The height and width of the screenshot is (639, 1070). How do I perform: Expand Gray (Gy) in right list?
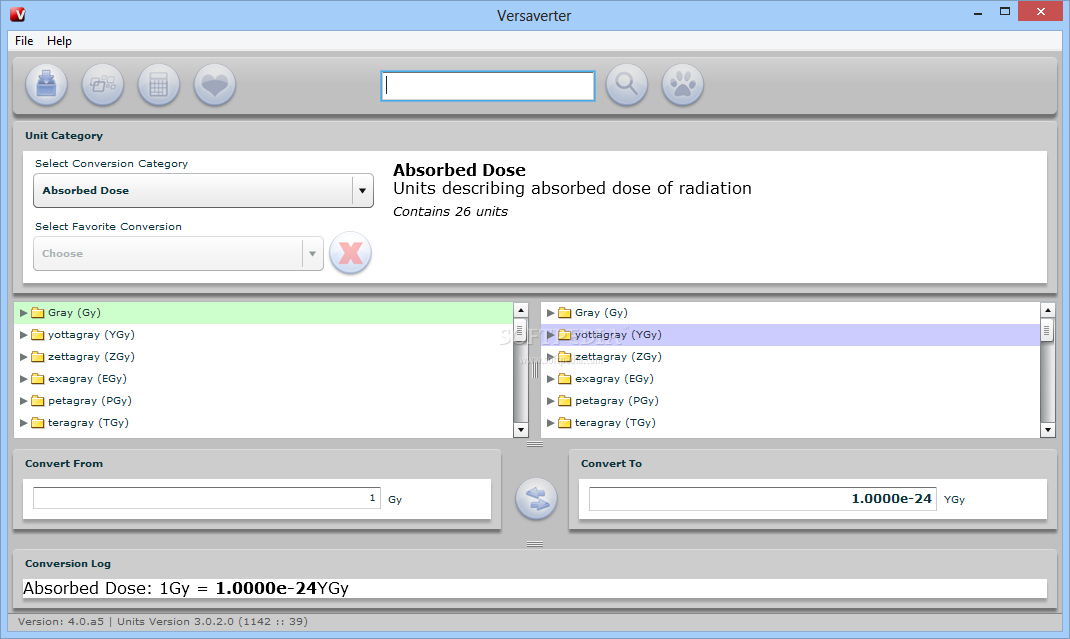[x=550, y=313]
